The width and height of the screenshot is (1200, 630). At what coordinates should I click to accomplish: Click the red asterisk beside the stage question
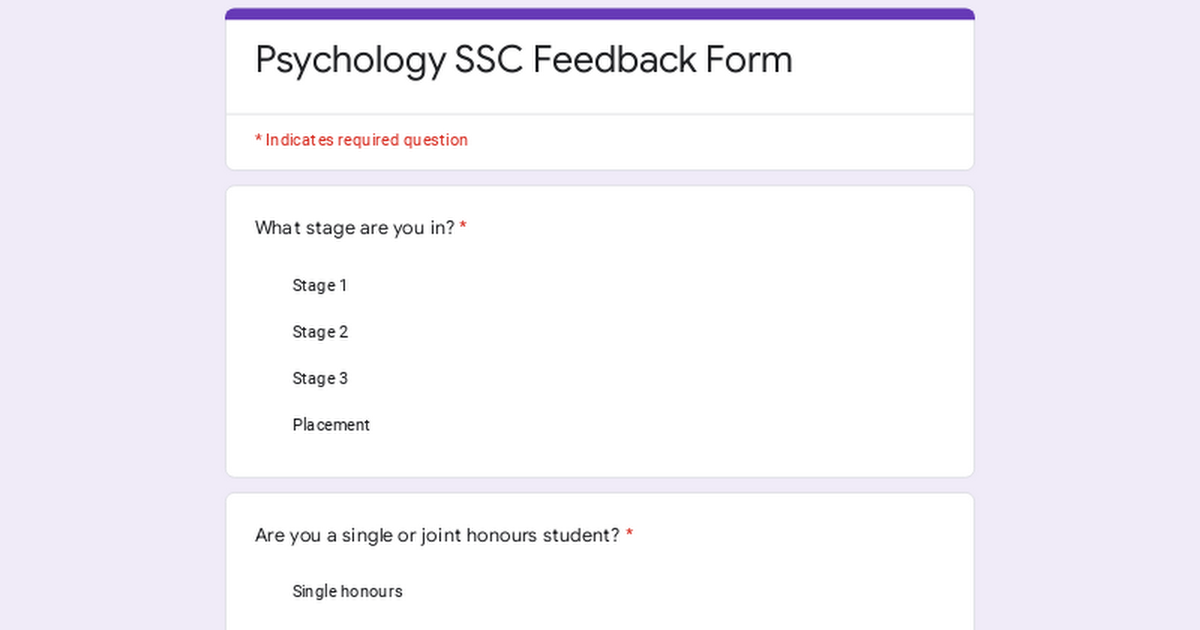click(x=463, y=228)
